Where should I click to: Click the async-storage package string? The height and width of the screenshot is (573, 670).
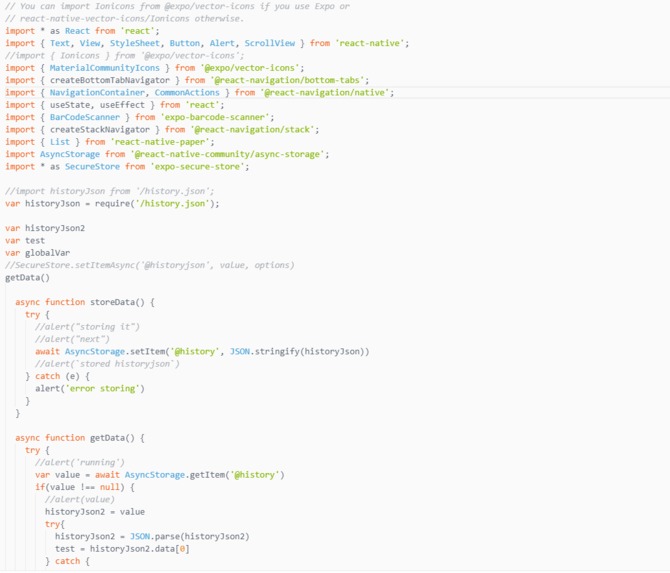click(227, 154)
